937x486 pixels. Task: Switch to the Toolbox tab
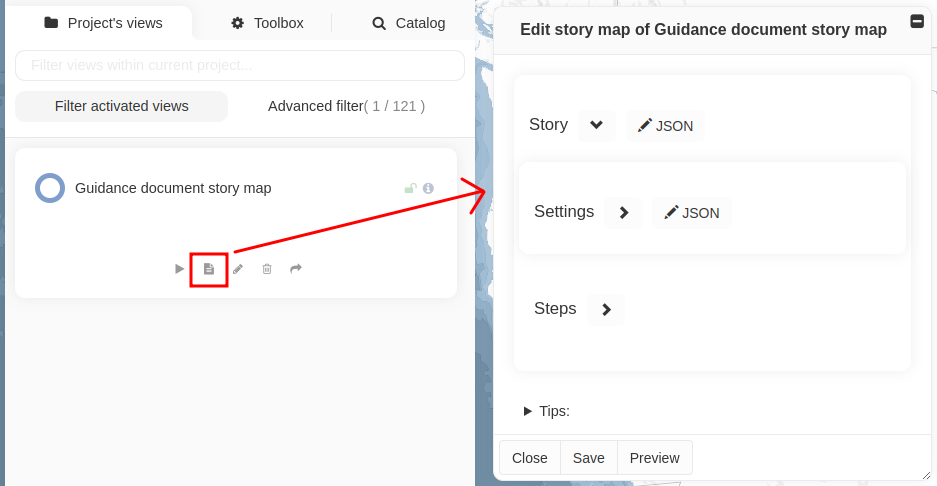[267, 22]
